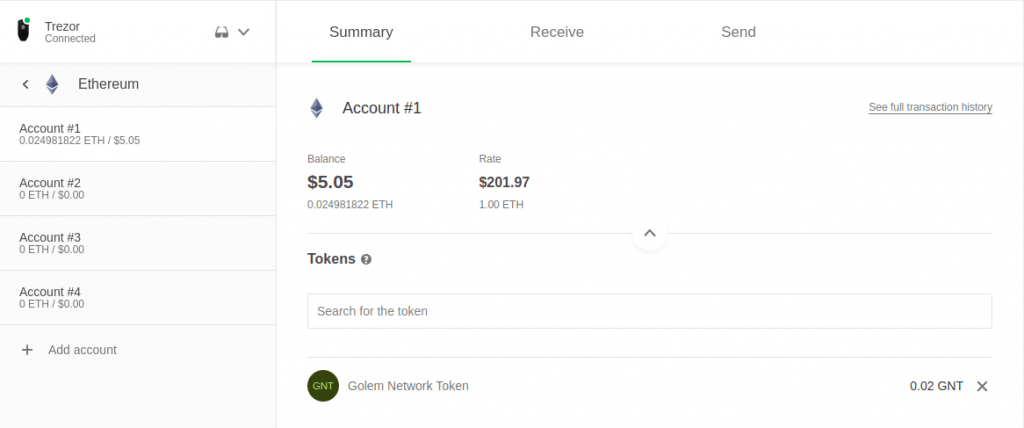Open the Summary tab

361,32
